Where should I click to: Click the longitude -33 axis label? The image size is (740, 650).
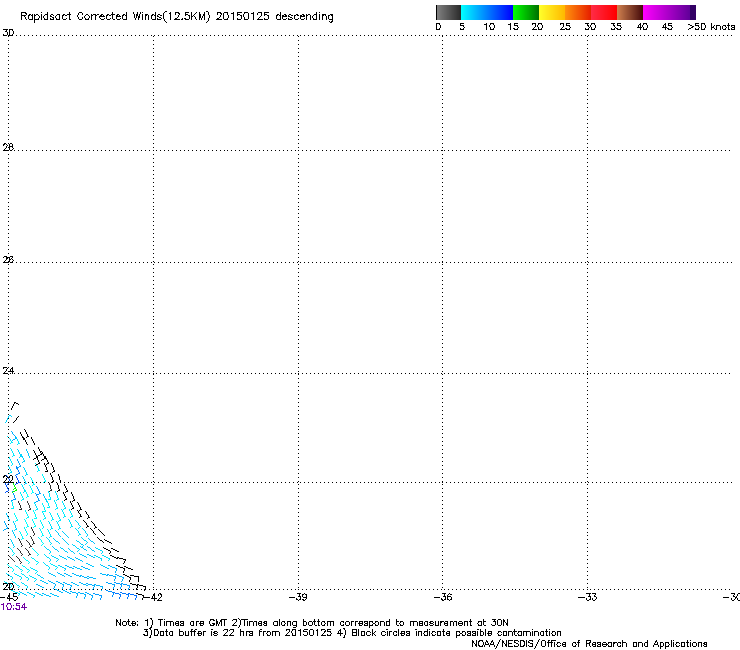588,597
